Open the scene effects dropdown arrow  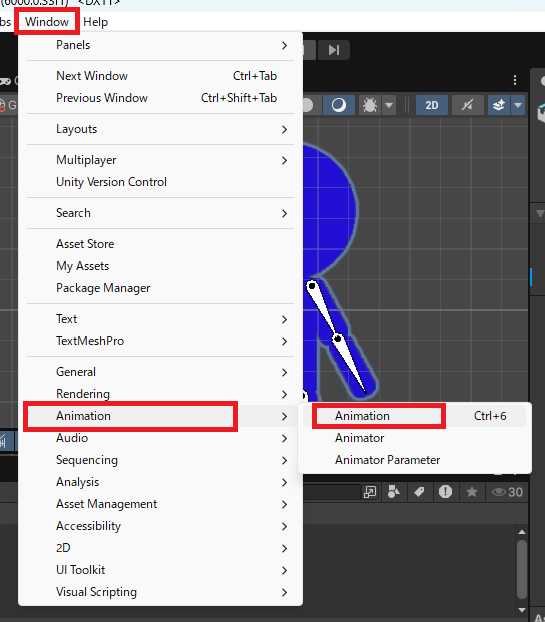click(x=518, y=105)
